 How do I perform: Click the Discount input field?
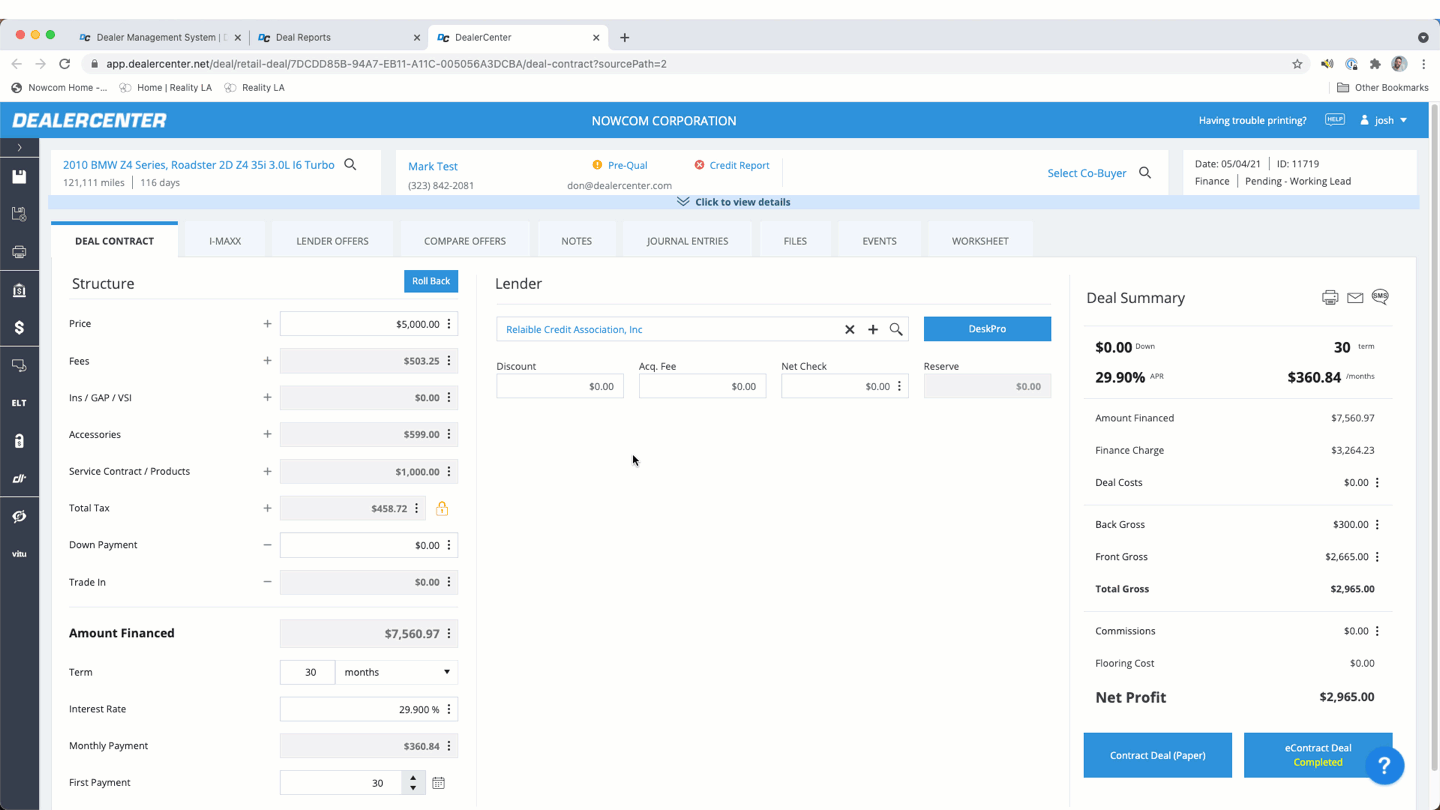tap(560, 386)
